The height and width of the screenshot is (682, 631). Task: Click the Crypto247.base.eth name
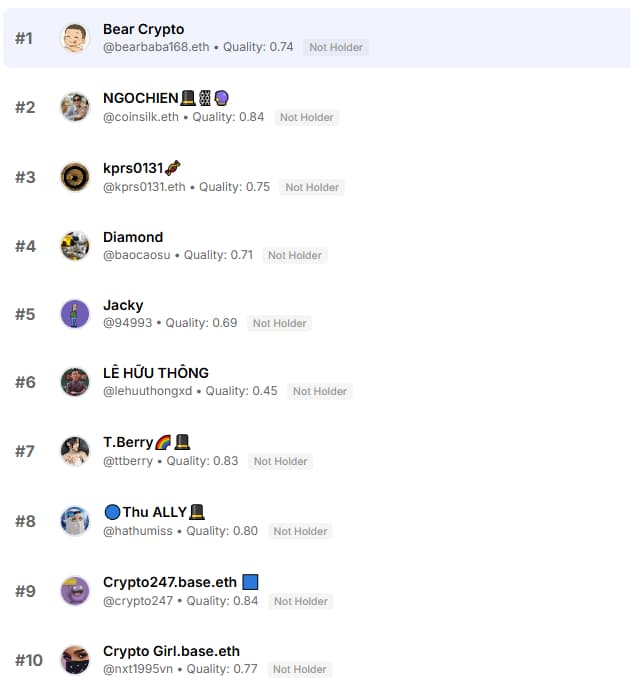tap(170, 582)
